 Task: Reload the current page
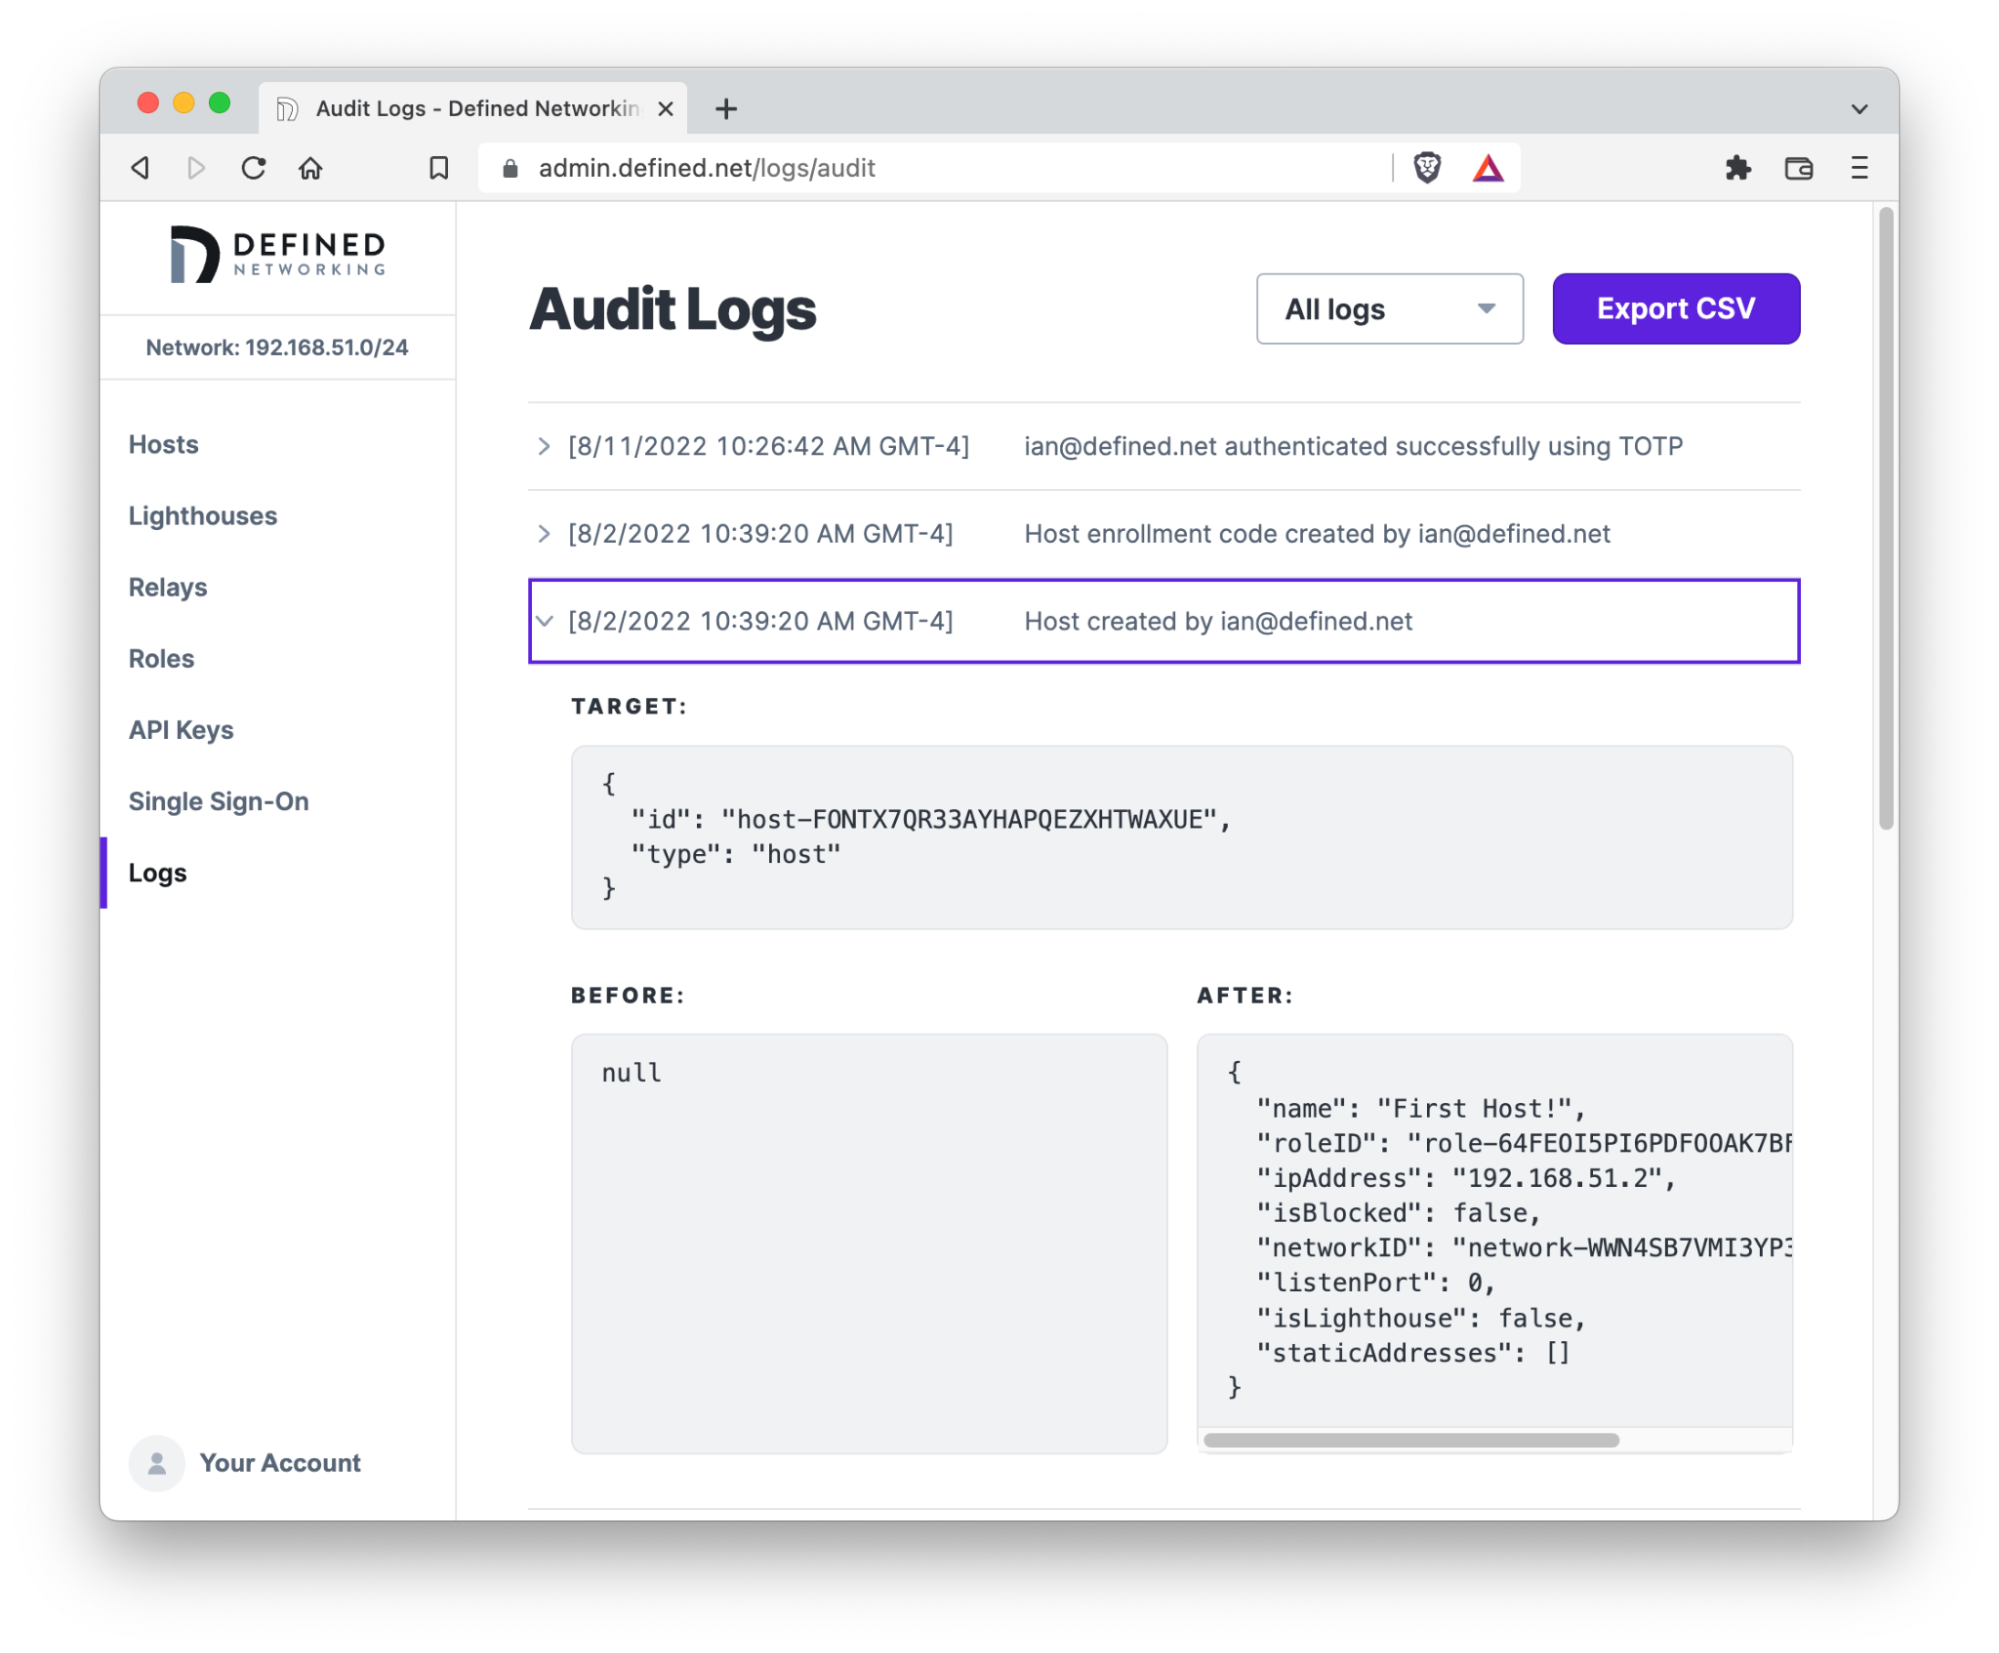(x=253, y=168)
